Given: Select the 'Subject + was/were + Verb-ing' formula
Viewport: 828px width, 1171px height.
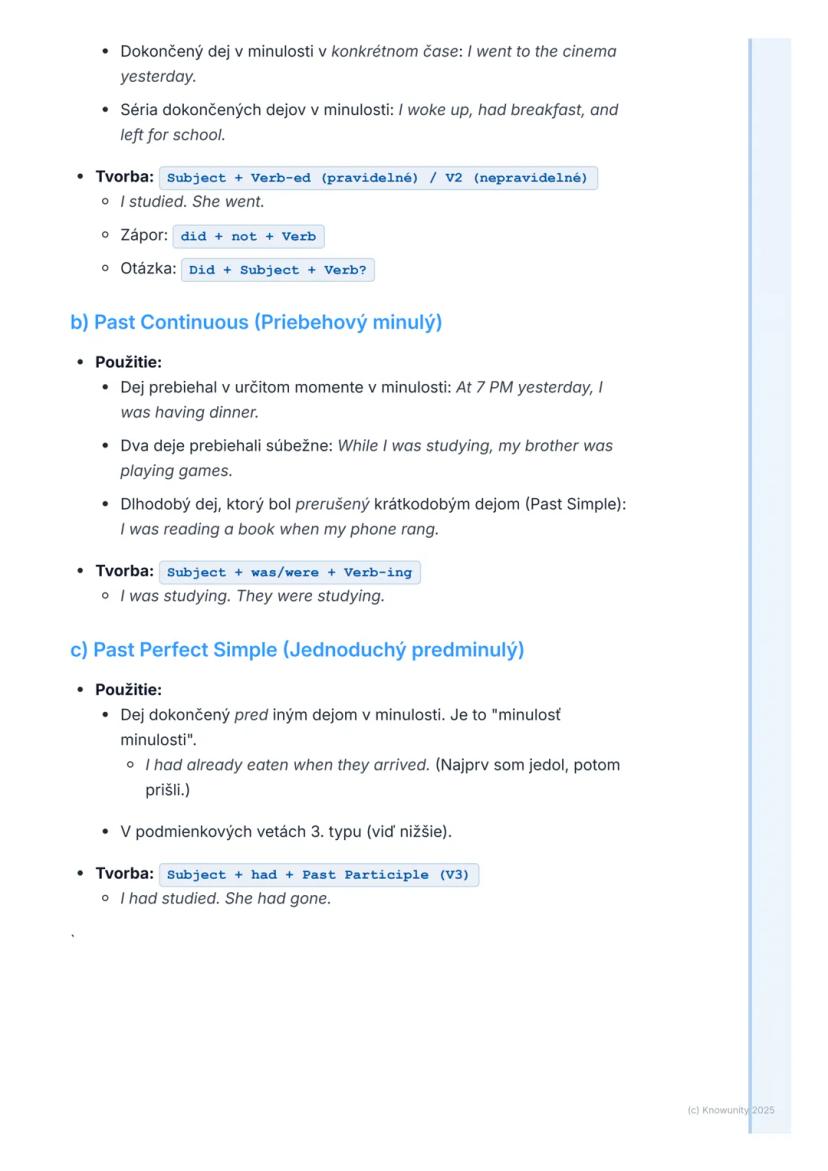Looking at the screenshot, I should pos(289,573).
